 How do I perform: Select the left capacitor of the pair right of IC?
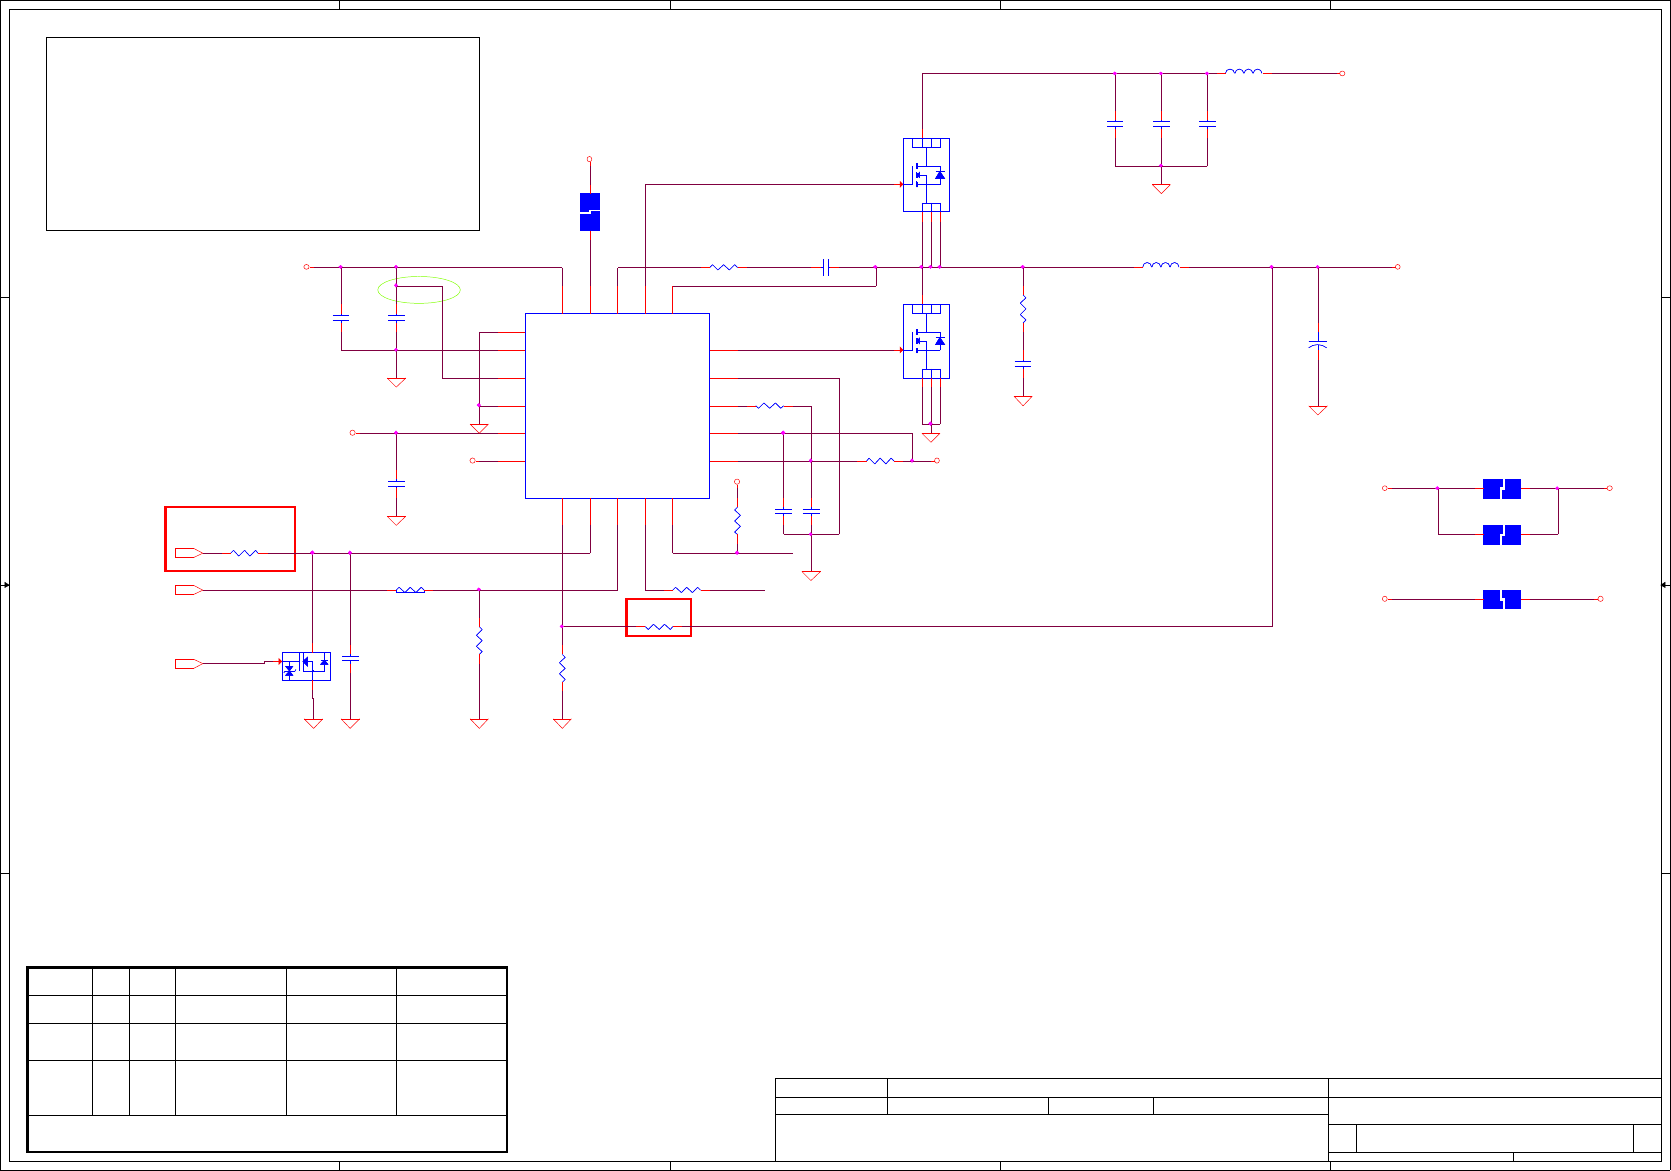click(783, 511)
